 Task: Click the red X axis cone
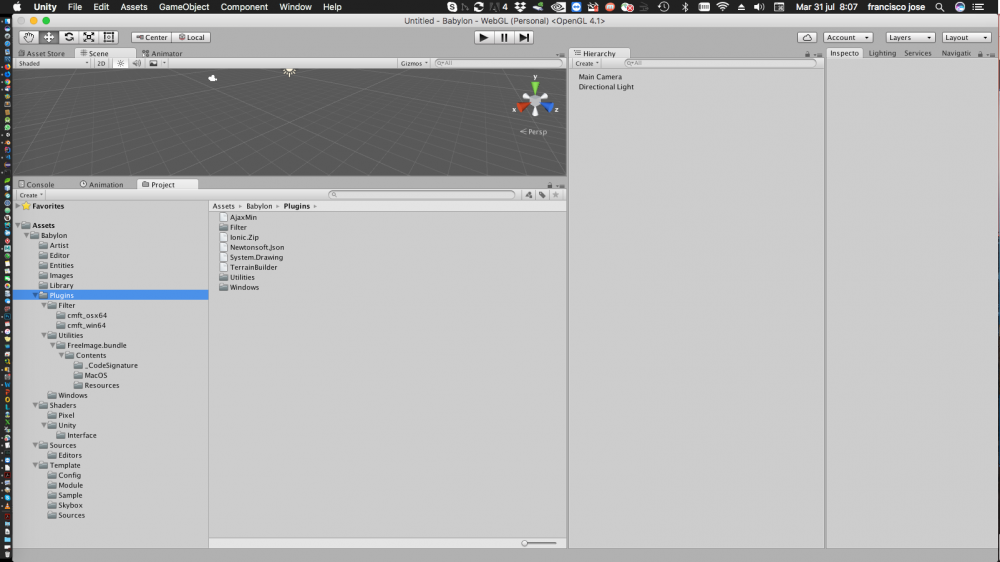tap(522, 107)
